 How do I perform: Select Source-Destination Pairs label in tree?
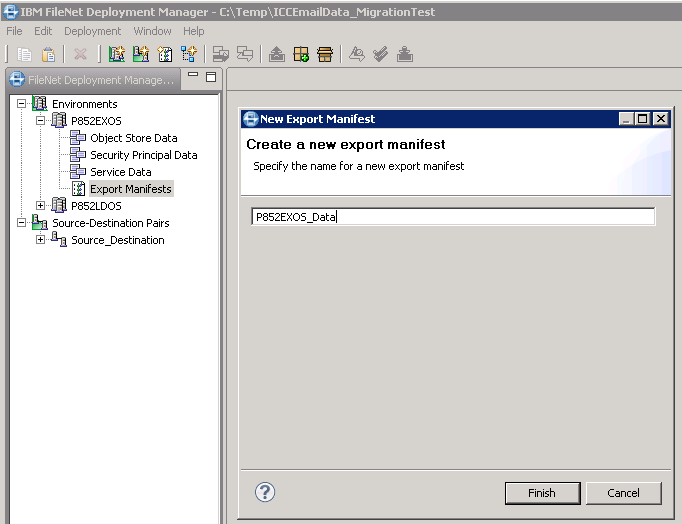[x=111, y=223]
